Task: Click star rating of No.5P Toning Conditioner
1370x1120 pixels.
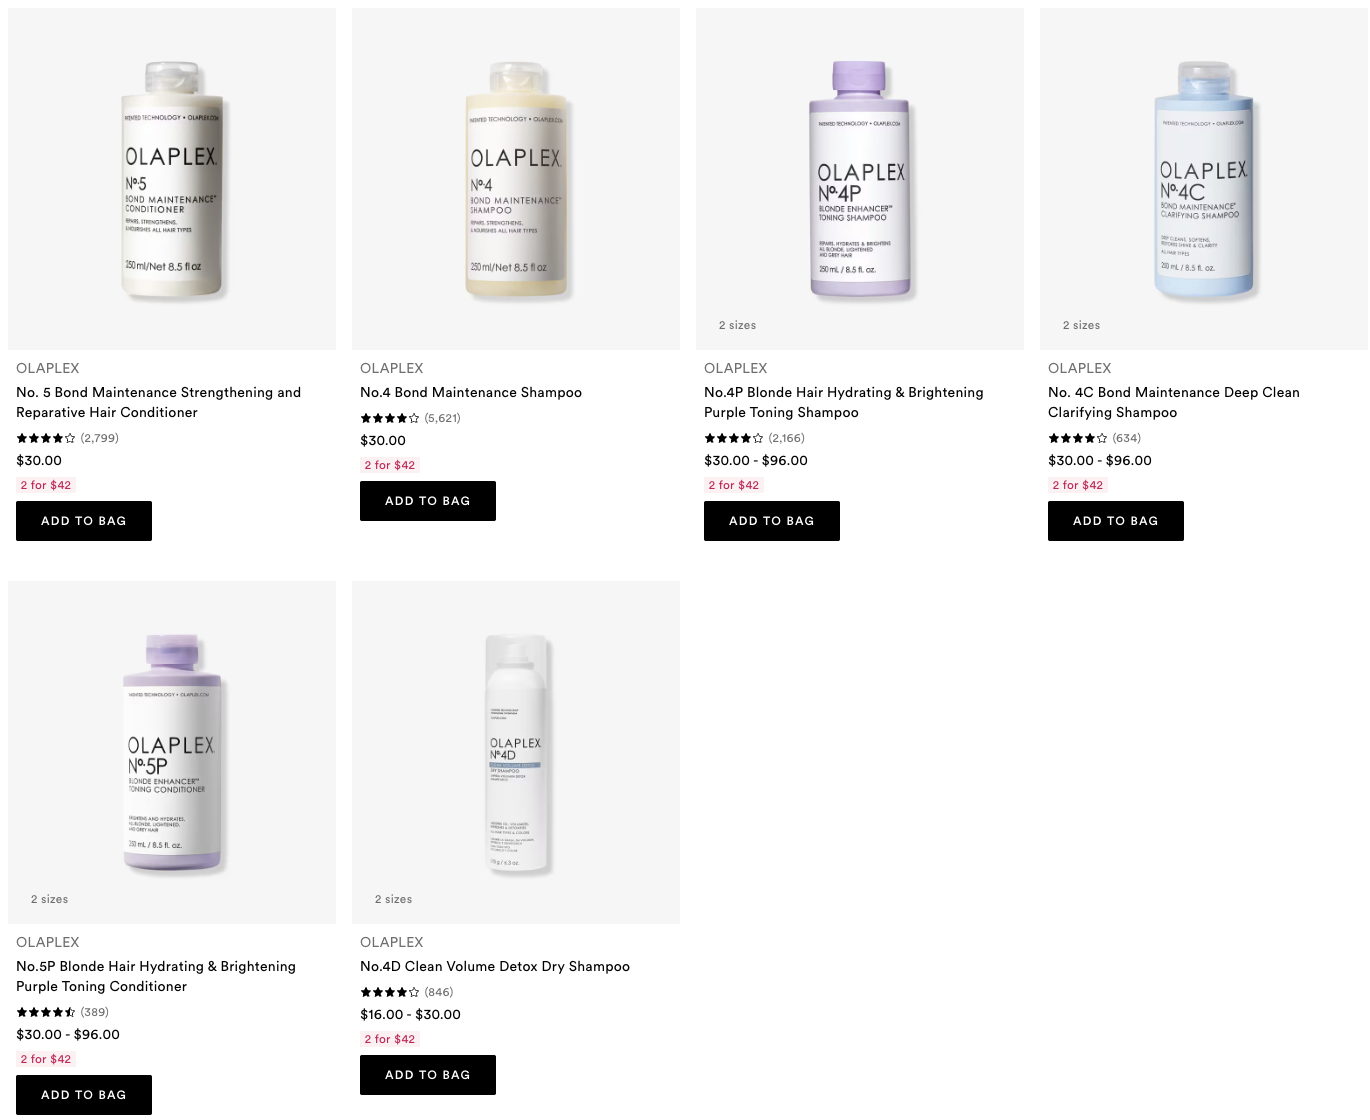Action: click(x=45, y=1012)
